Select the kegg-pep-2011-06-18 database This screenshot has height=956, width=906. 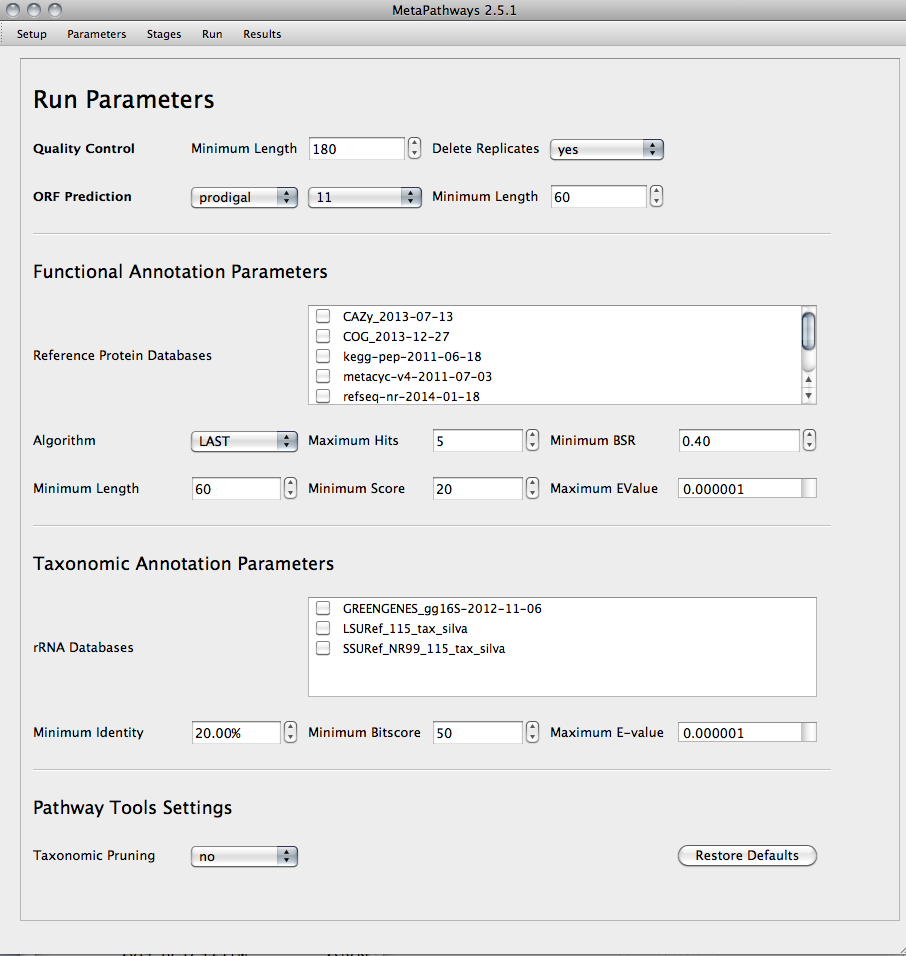pyautogui.click(x=323, y=355)
